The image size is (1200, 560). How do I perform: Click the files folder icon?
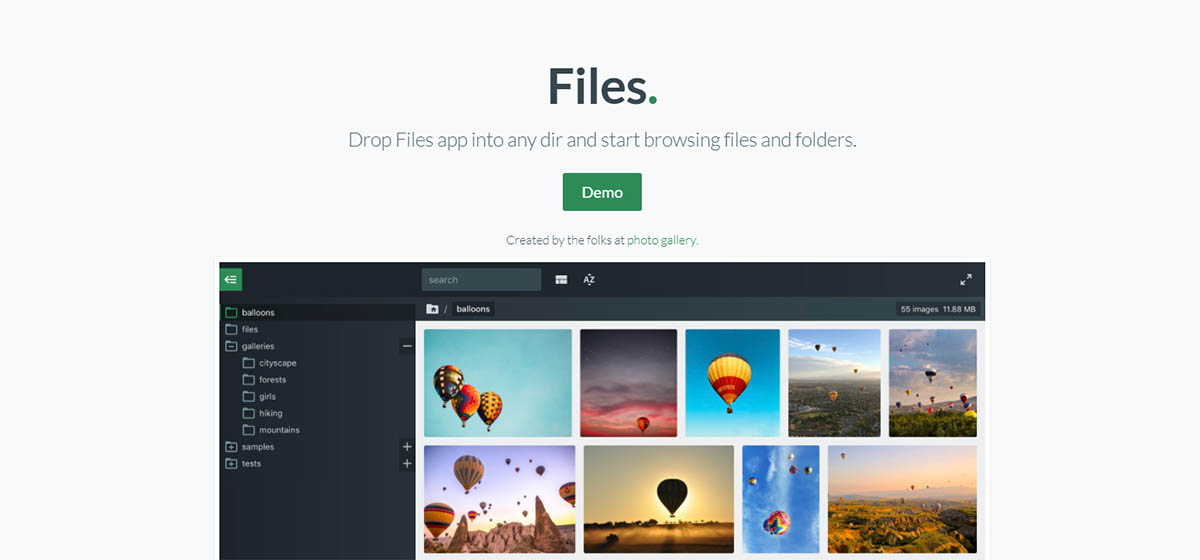(232, 329)
